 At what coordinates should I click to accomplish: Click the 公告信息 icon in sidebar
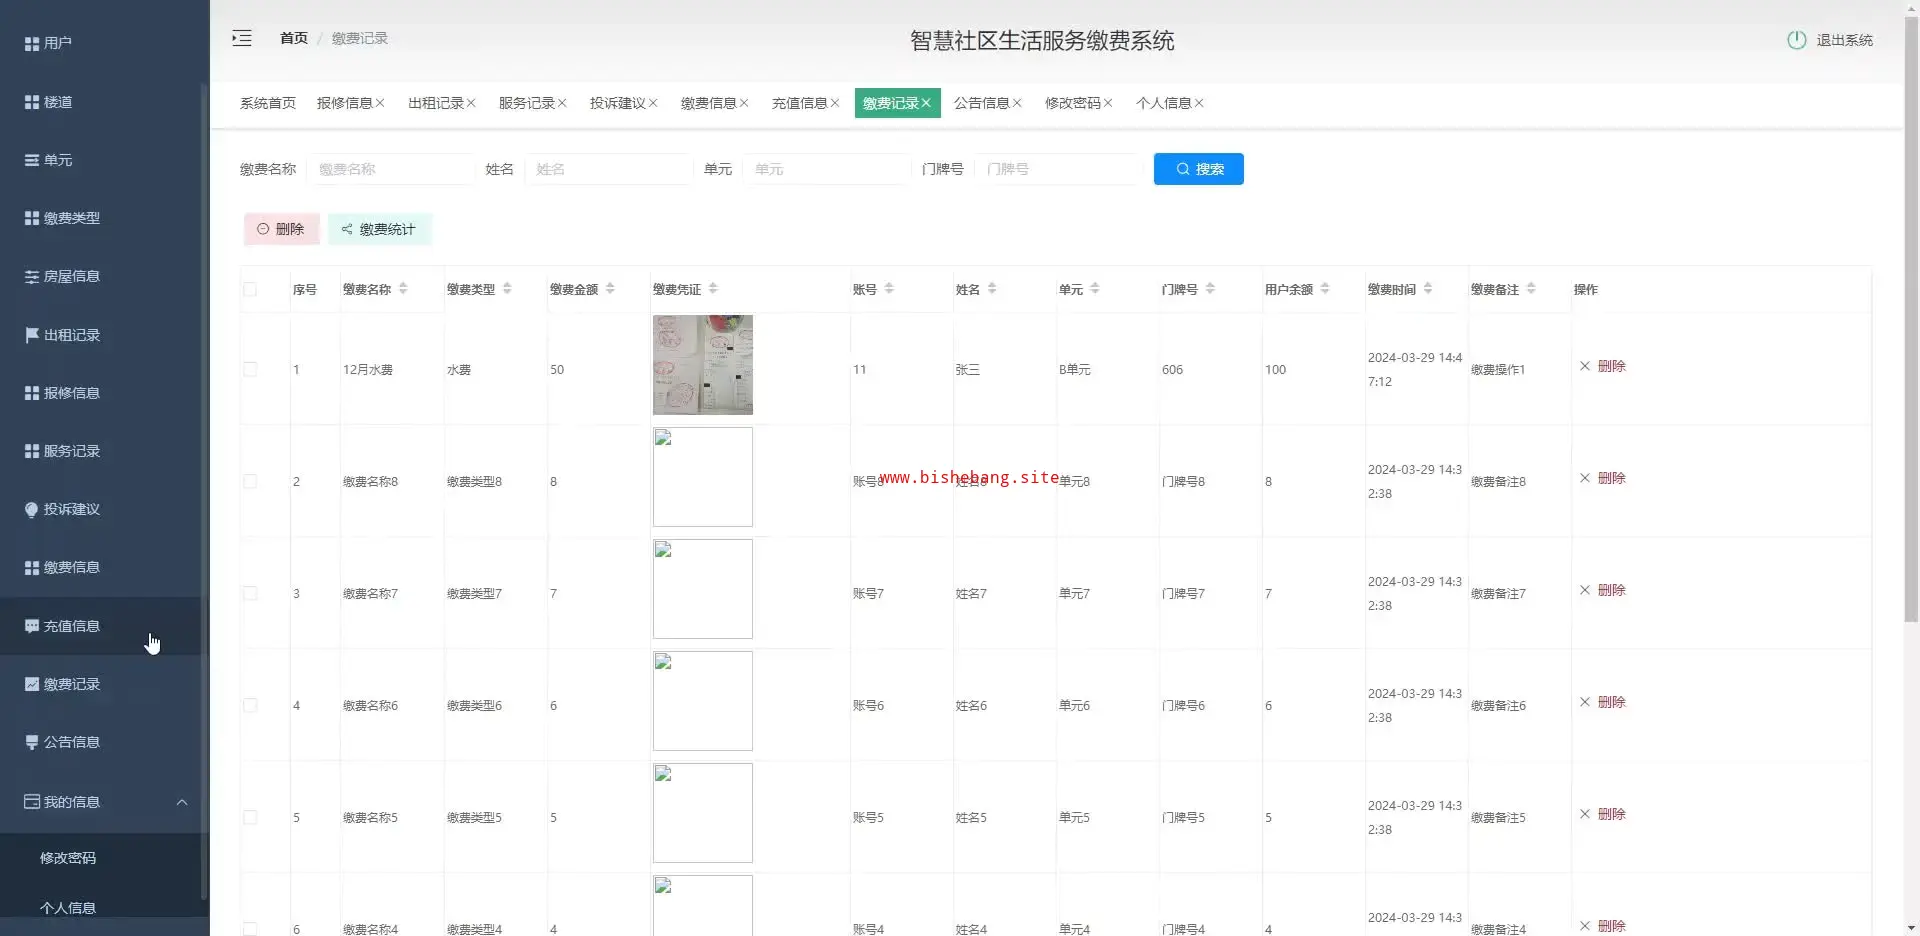32,742
